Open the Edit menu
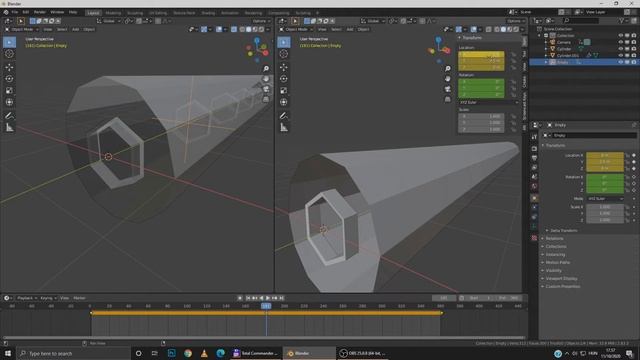Screen dimensions: 640x360 [x=26, y=12]
